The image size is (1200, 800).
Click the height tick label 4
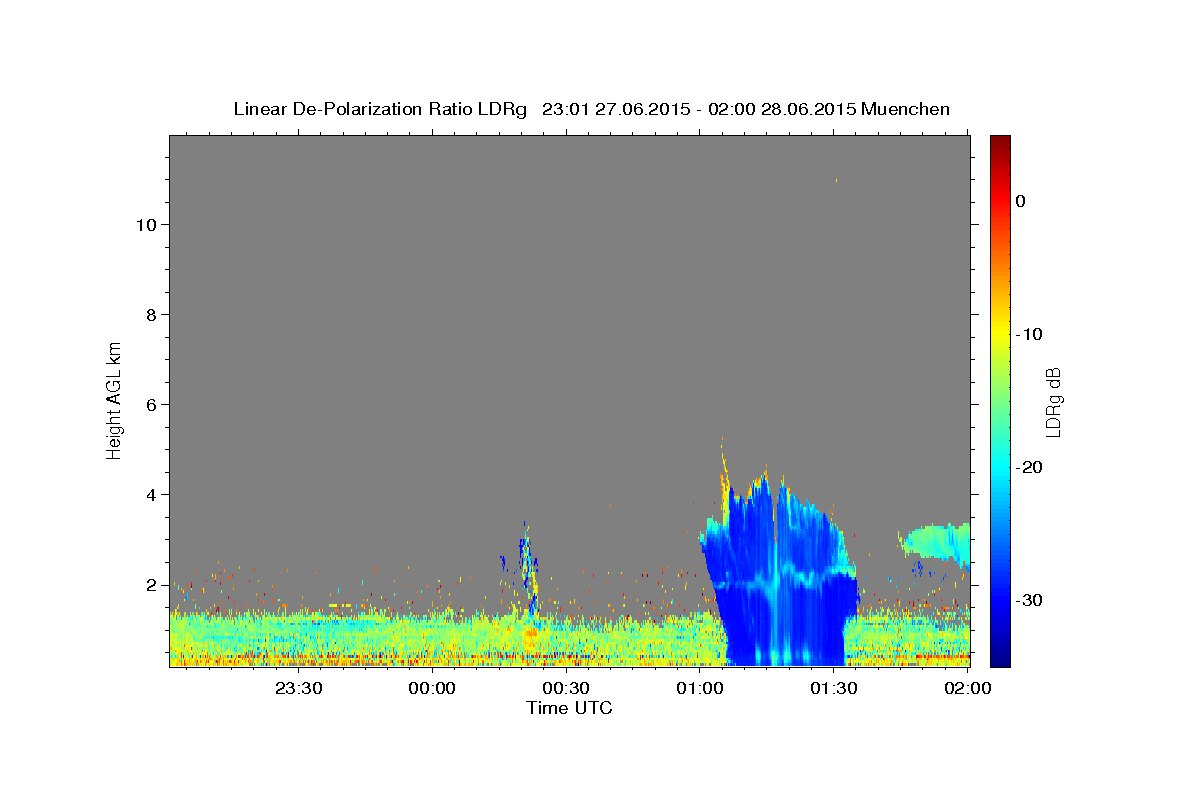coord(151,494)
